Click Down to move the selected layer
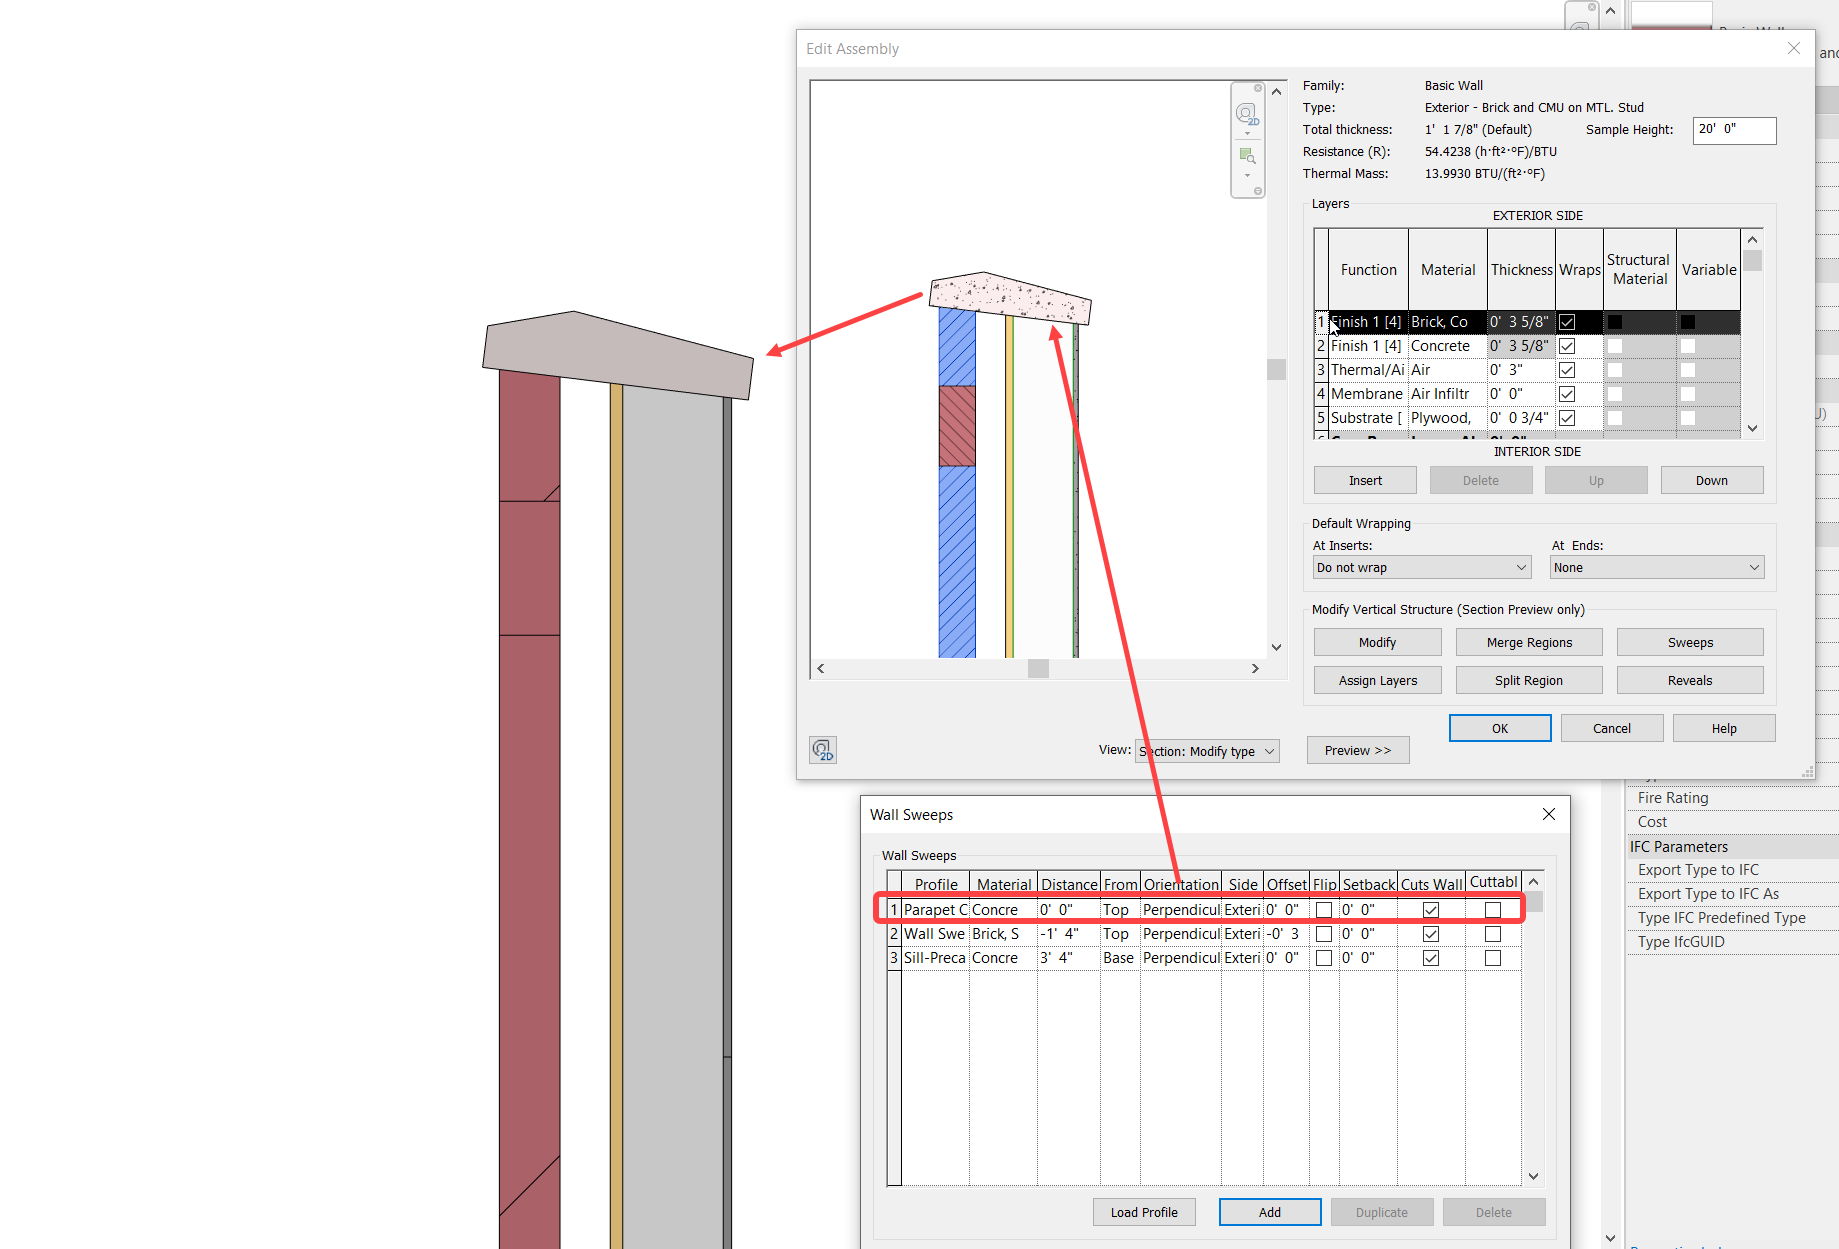The width and height of the screenshot is (1839, 1249). [x=1712, y=480]
